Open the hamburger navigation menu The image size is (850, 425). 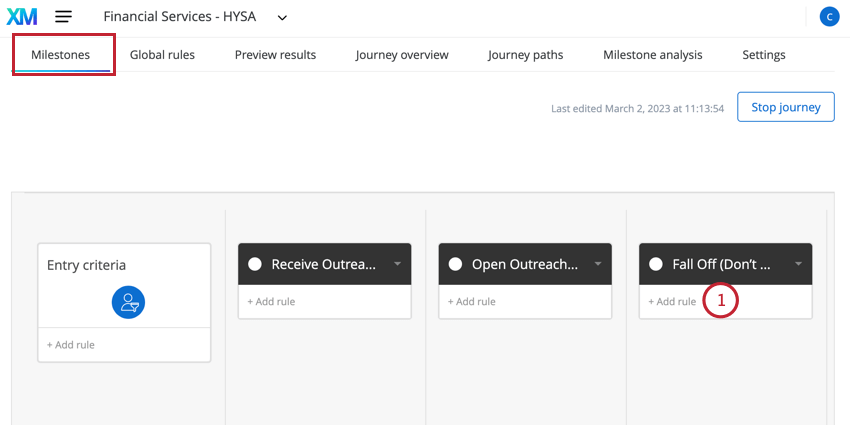(63, 17)
